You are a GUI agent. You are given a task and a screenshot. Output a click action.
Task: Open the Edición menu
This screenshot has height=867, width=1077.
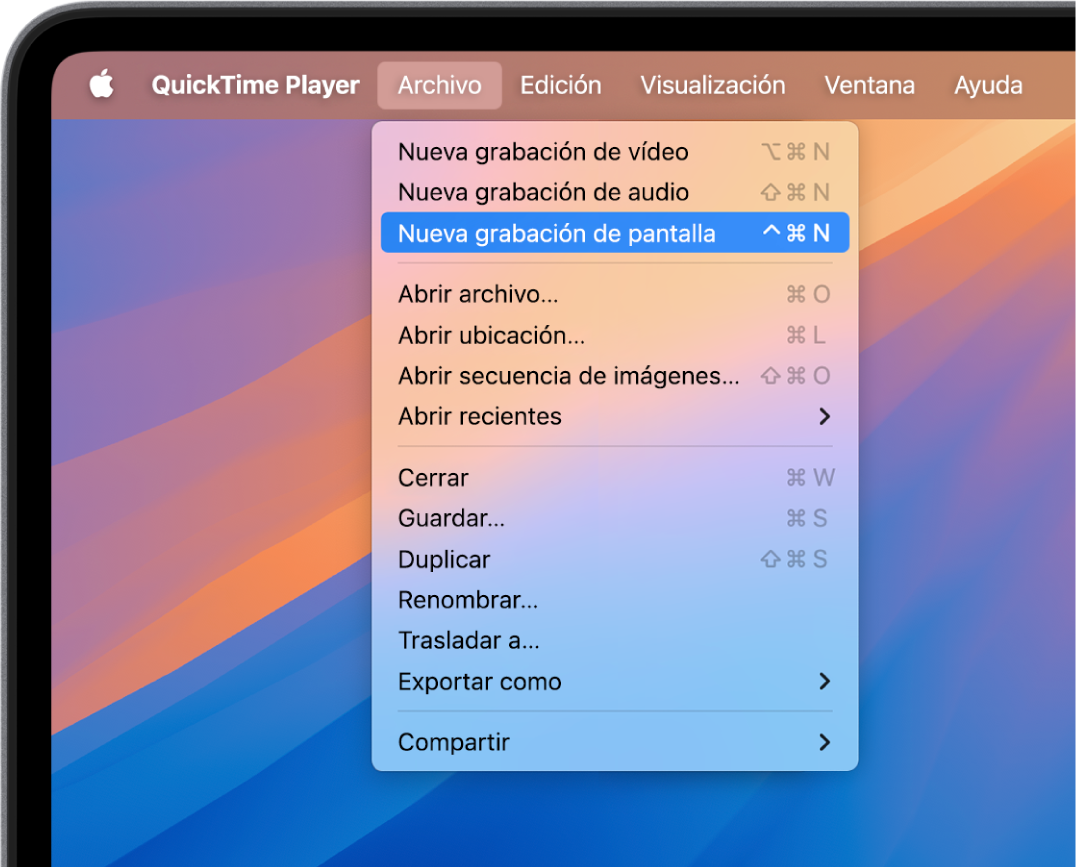(x=560, y=85)
